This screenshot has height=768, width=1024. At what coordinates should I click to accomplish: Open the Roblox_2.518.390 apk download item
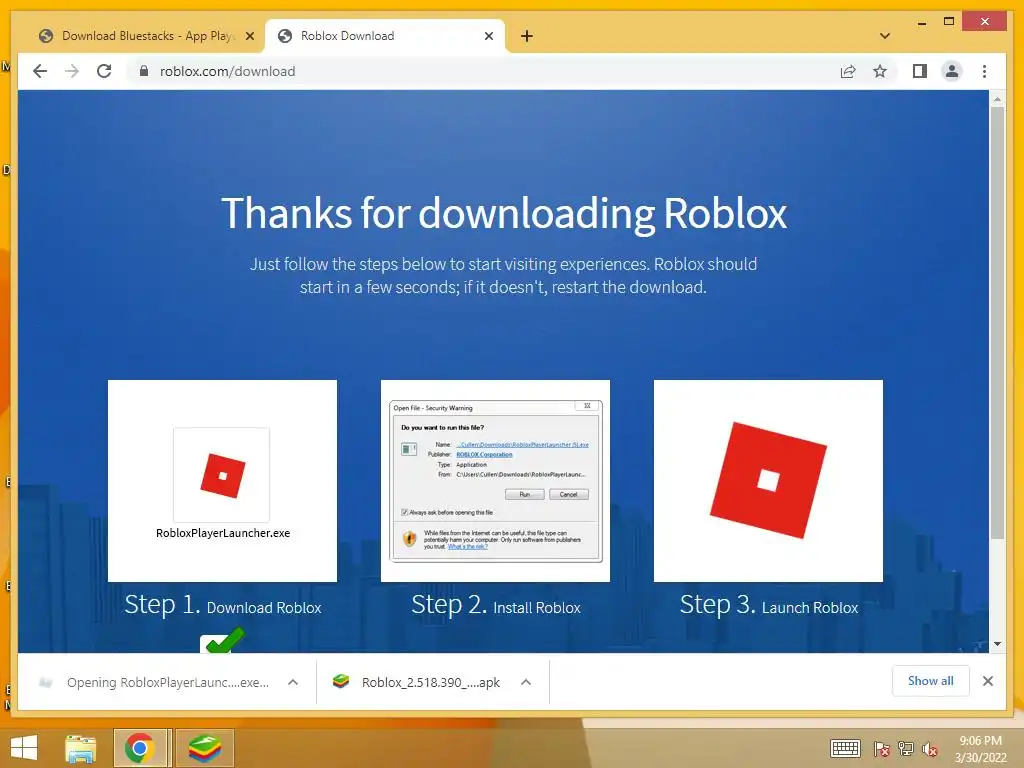point(418,682)
